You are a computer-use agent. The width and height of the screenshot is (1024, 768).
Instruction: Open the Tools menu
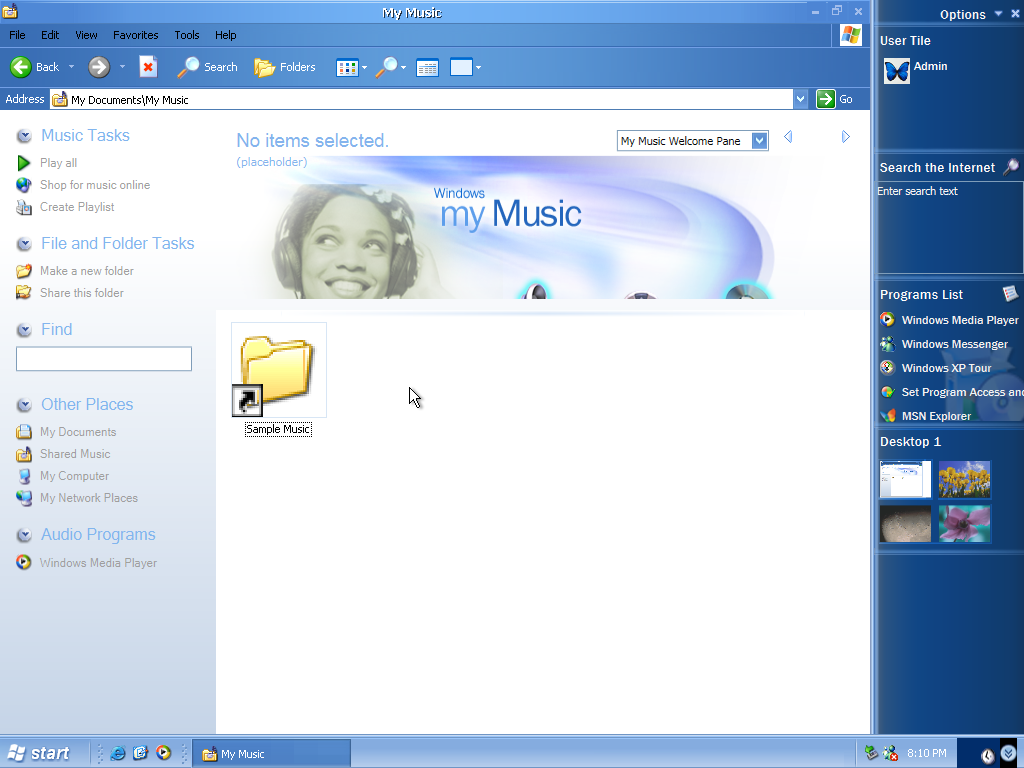[x=187, y=35]
